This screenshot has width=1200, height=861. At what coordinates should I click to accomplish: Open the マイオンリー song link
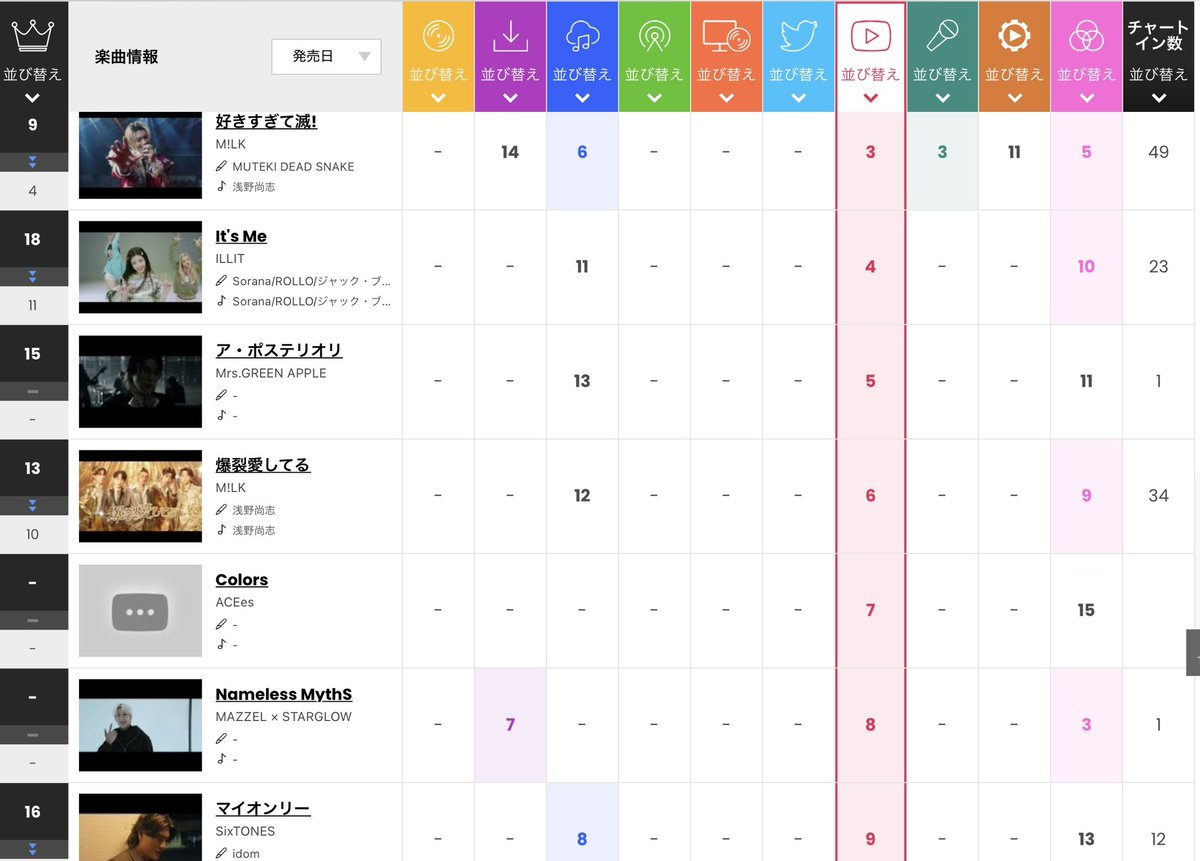point(263,809)
